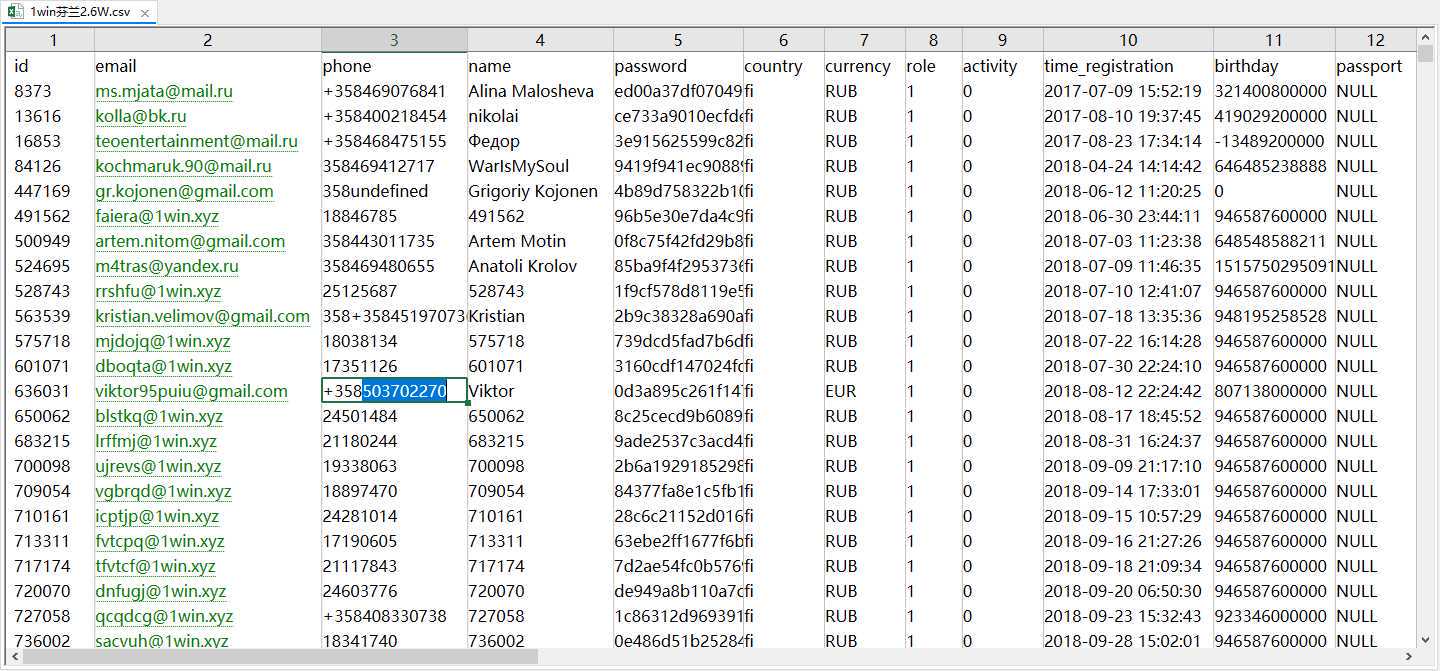
Task: Click the phone cell being edited +358503702270
Action: point(394,391)
